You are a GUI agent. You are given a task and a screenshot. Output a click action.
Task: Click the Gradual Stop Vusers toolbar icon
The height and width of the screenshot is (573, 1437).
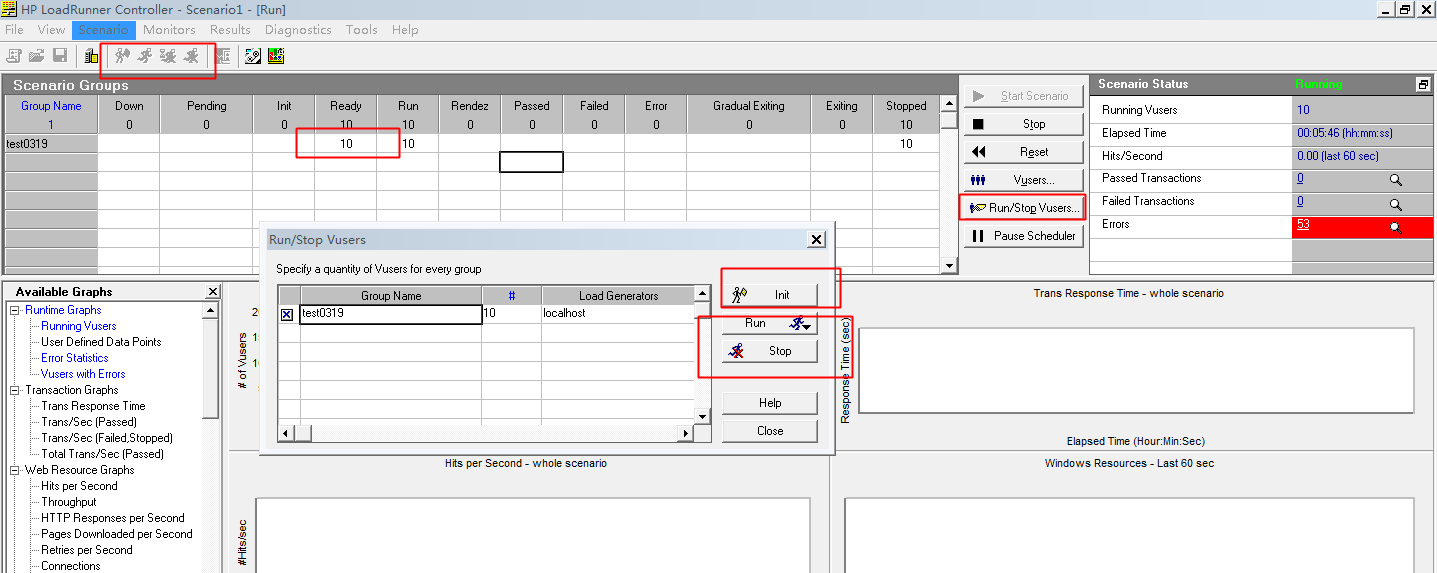(x=168, y=56)
